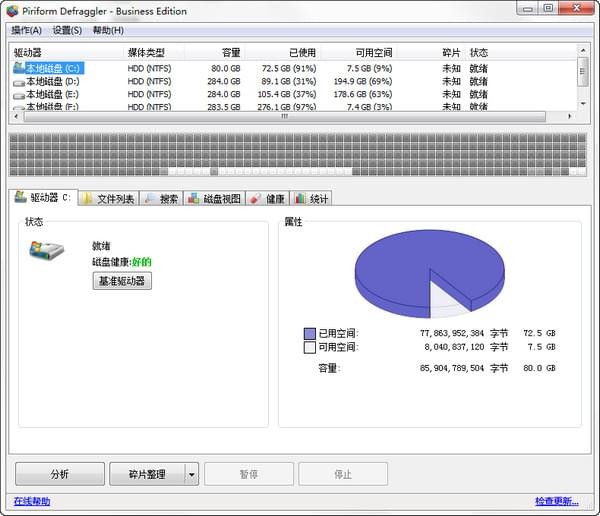This screenshot has height=516, width=600.
Task: Click the local disk E: drive icon
Action: point(18,94)
